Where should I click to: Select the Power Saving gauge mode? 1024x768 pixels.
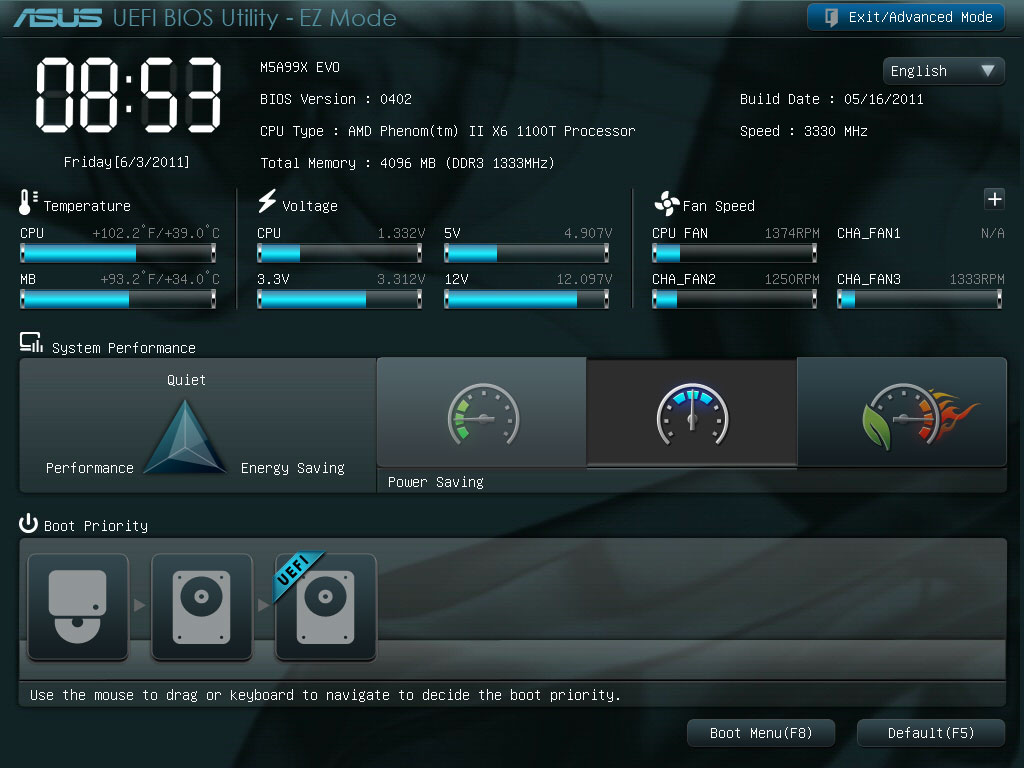(x=482, y=413)
